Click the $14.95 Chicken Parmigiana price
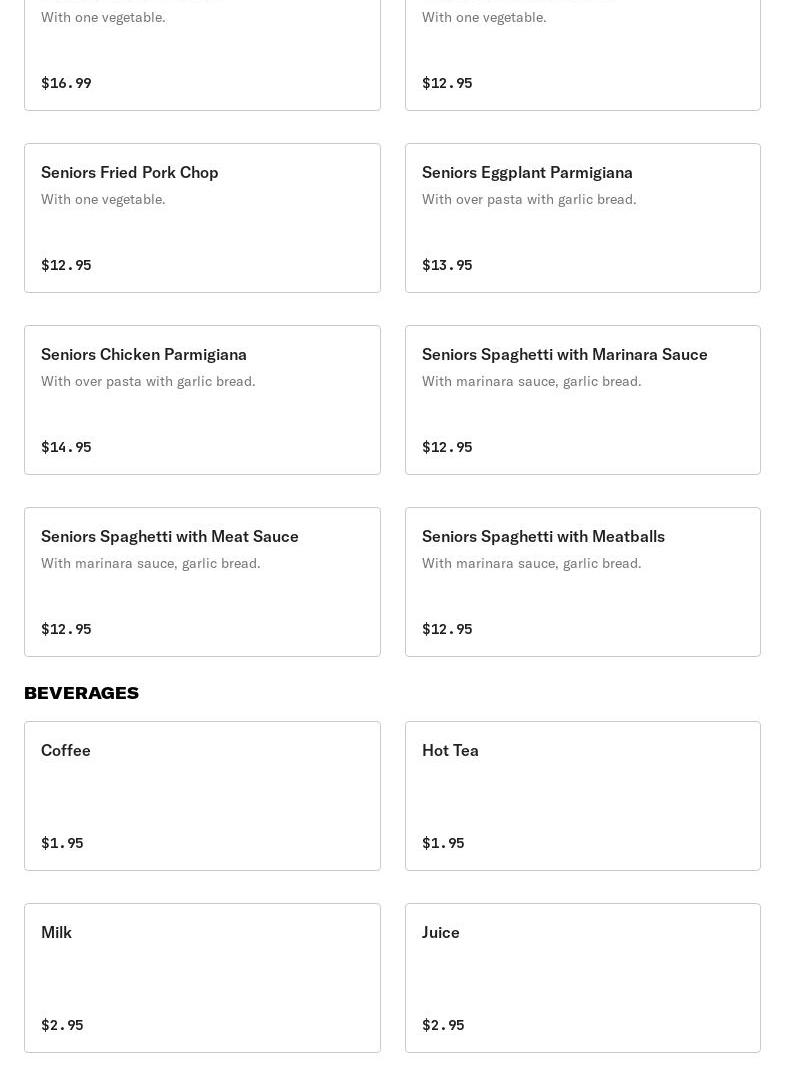The height and width of the screenshot is (1083, 785). click(66, 447)
